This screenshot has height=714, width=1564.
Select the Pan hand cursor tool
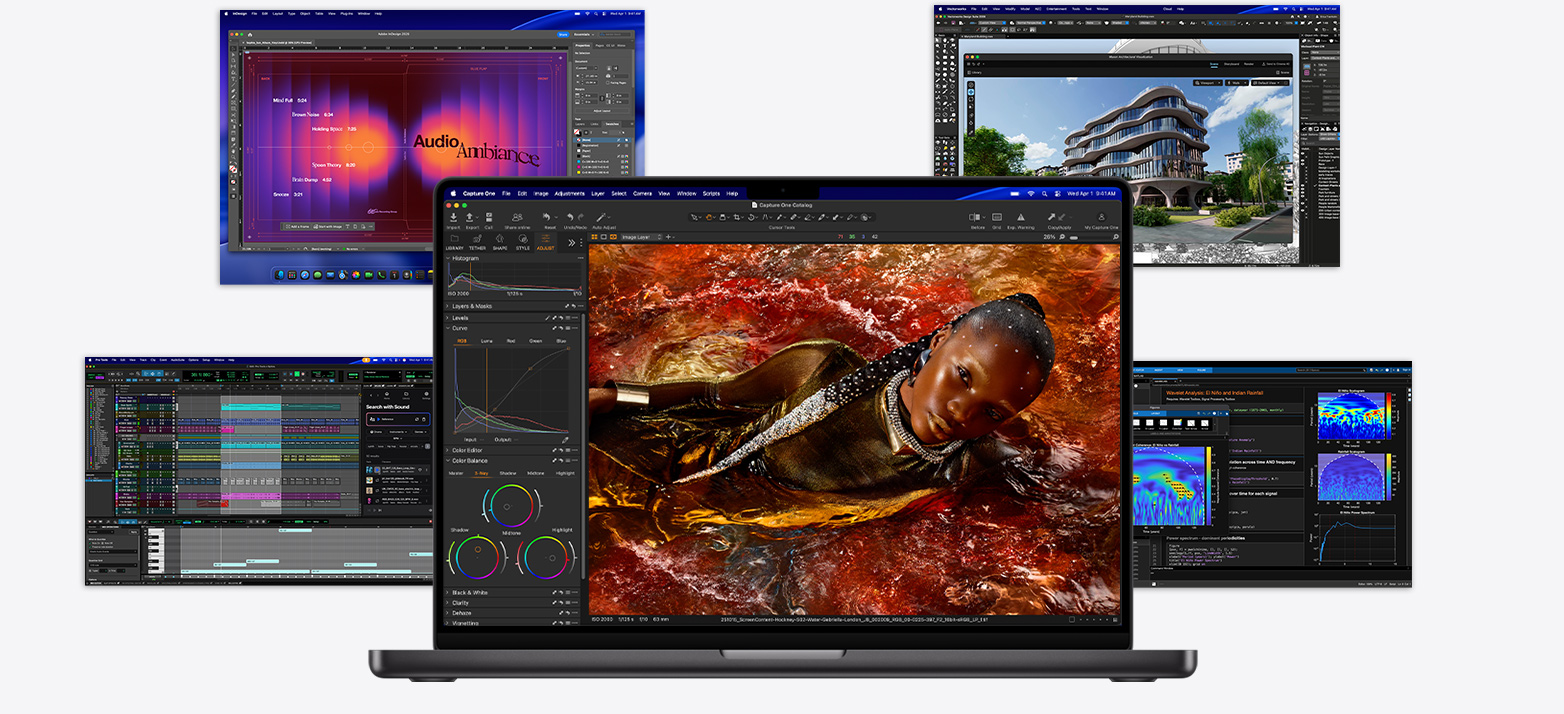click(x=711, y=217)
